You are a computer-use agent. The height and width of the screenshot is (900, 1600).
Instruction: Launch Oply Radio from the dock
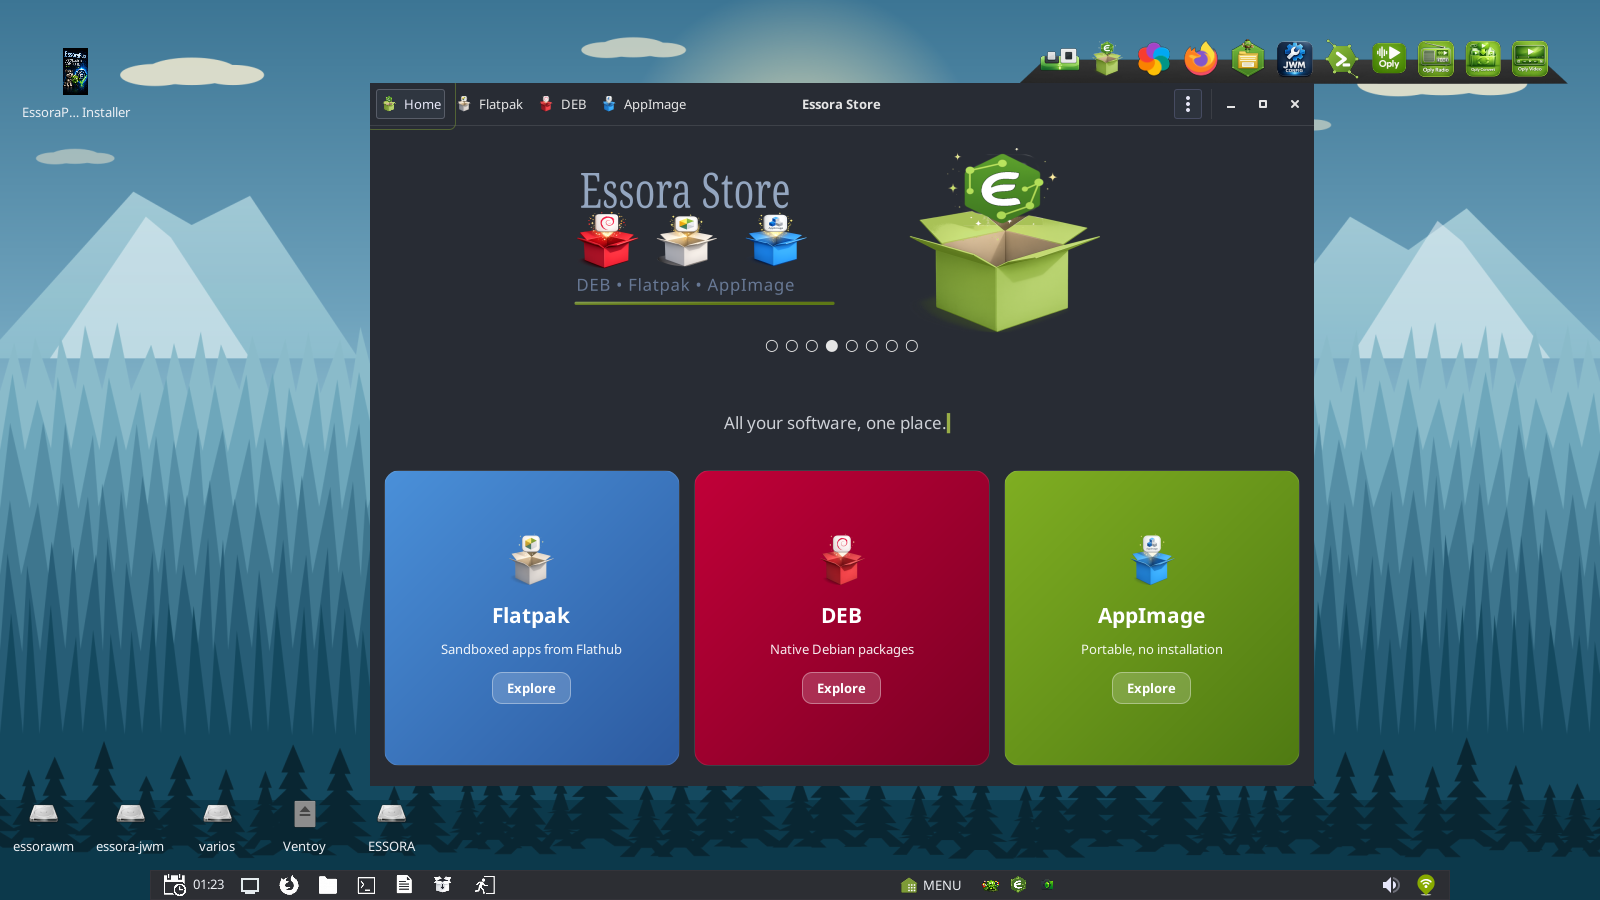pos(1436,59)
